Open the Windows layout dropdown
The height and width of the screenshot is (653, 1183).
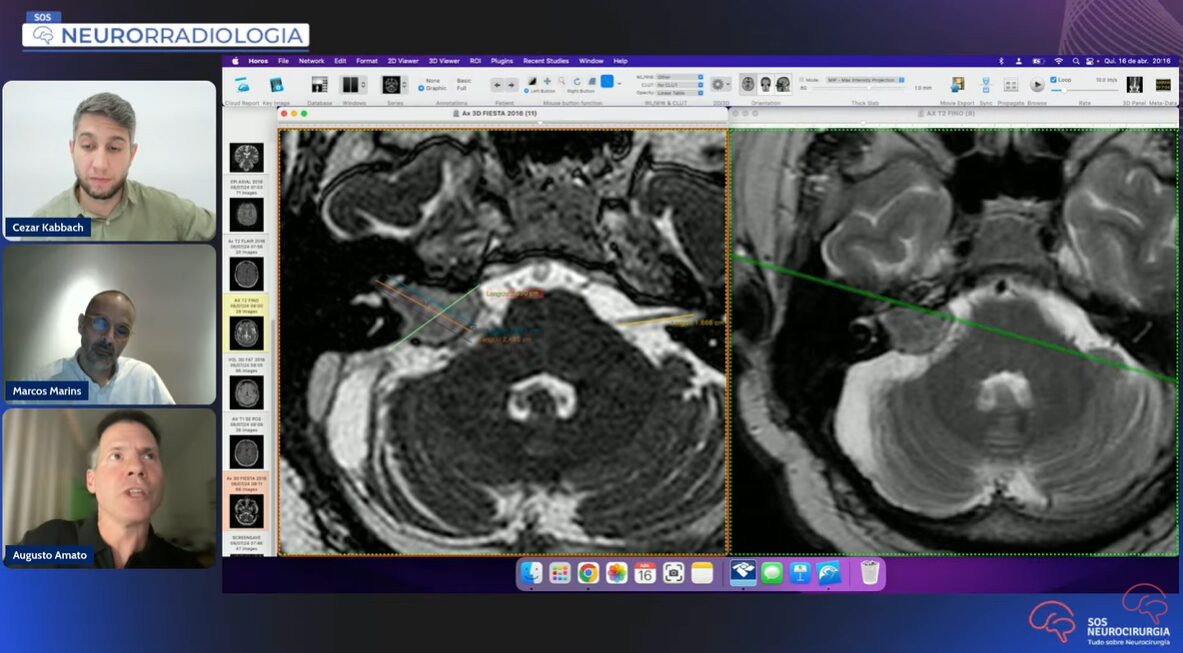click(354, 86)
